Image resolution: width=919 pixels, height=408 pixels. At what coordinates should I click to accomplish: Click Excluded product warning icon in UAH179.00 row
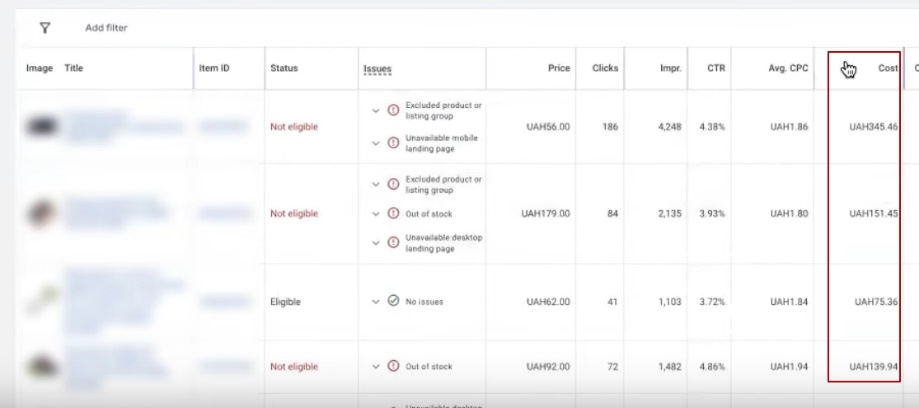point(393,184)
